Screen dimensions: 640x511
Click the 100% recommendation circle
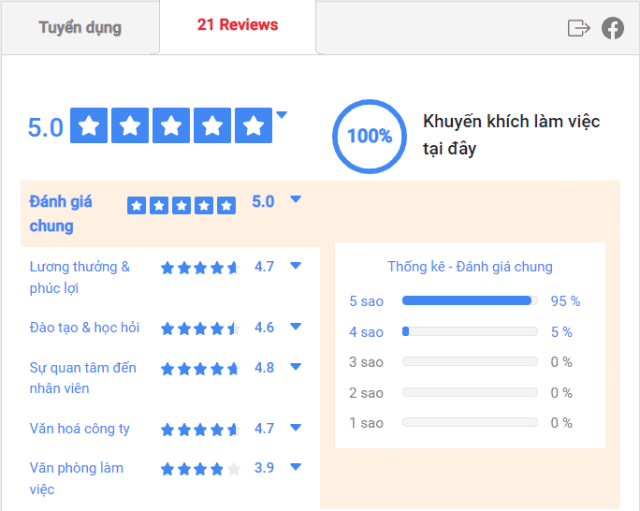369,136
